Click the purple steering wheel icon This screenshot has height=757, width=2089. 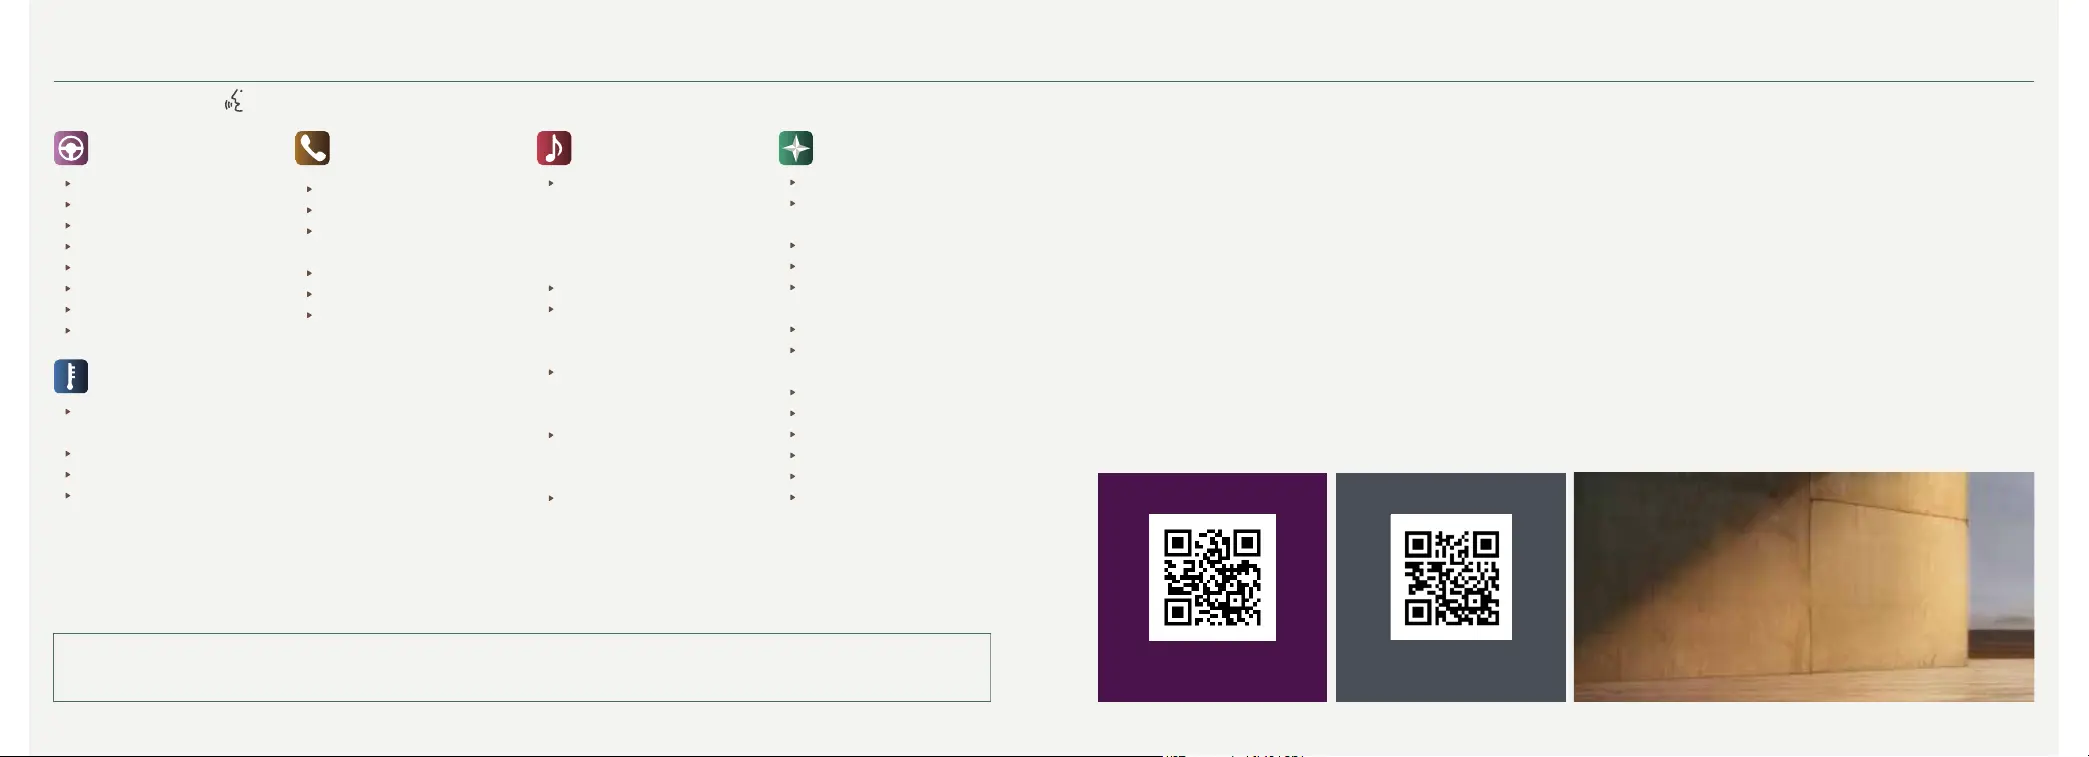71,148
